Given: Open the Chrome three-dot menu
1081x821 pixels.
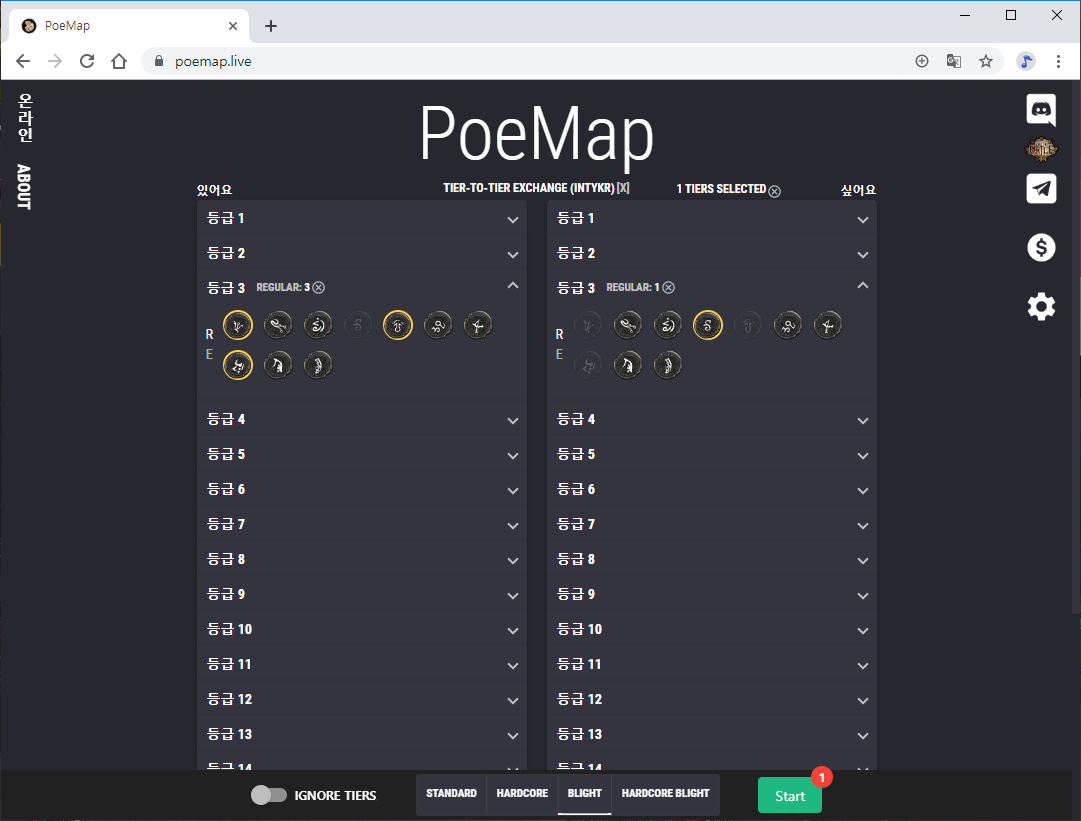Looking at the screenshot, I should [1058, 61].
